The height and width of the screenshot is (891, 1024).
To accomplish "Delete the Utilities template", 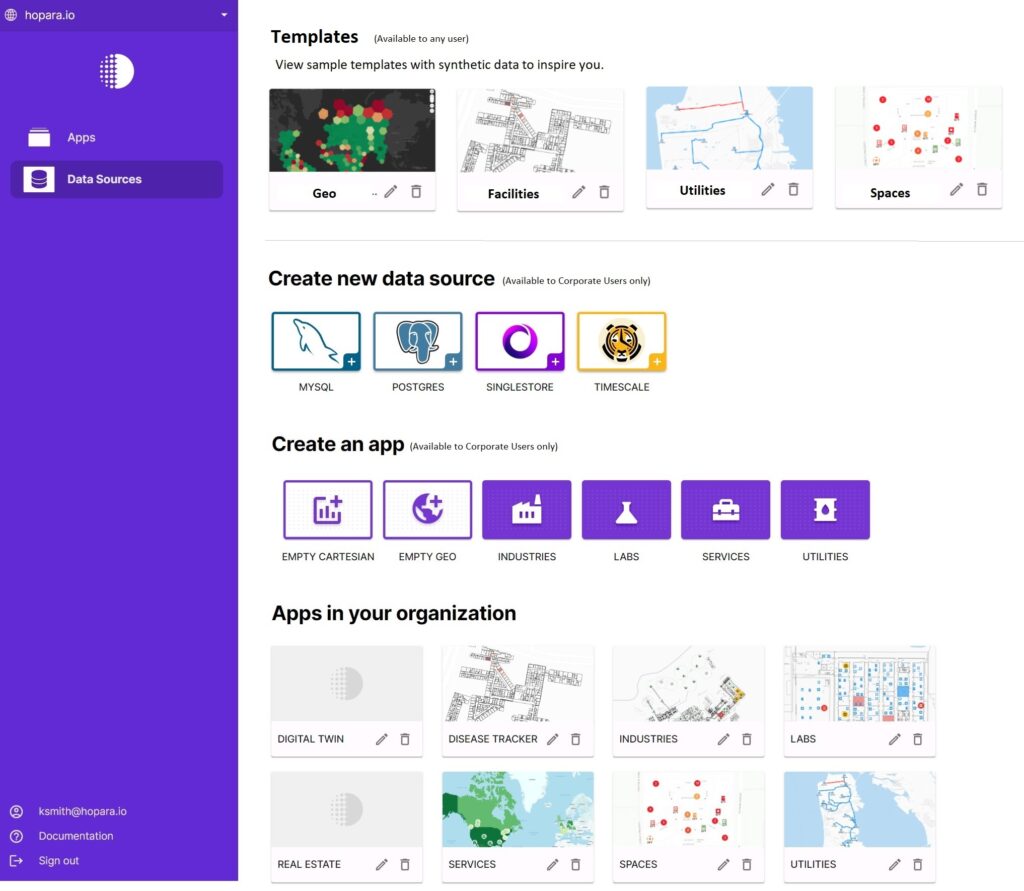I will point(793,189).
